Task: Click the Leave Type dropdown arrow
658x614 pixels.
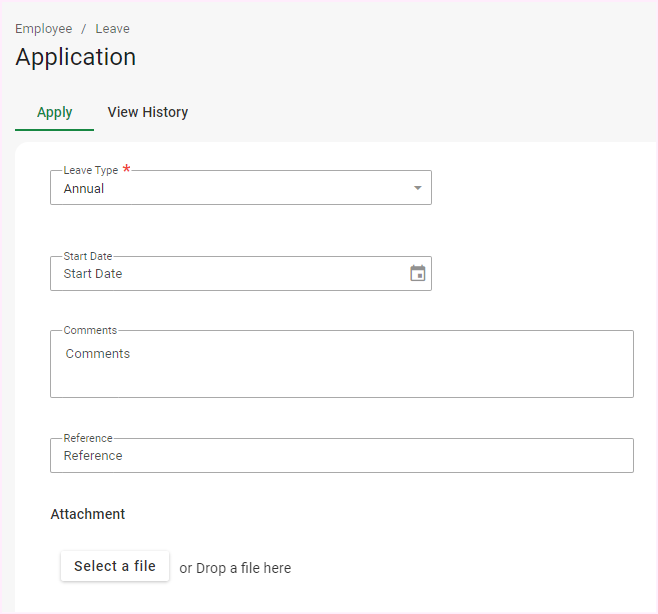Action: click(417, 188)
